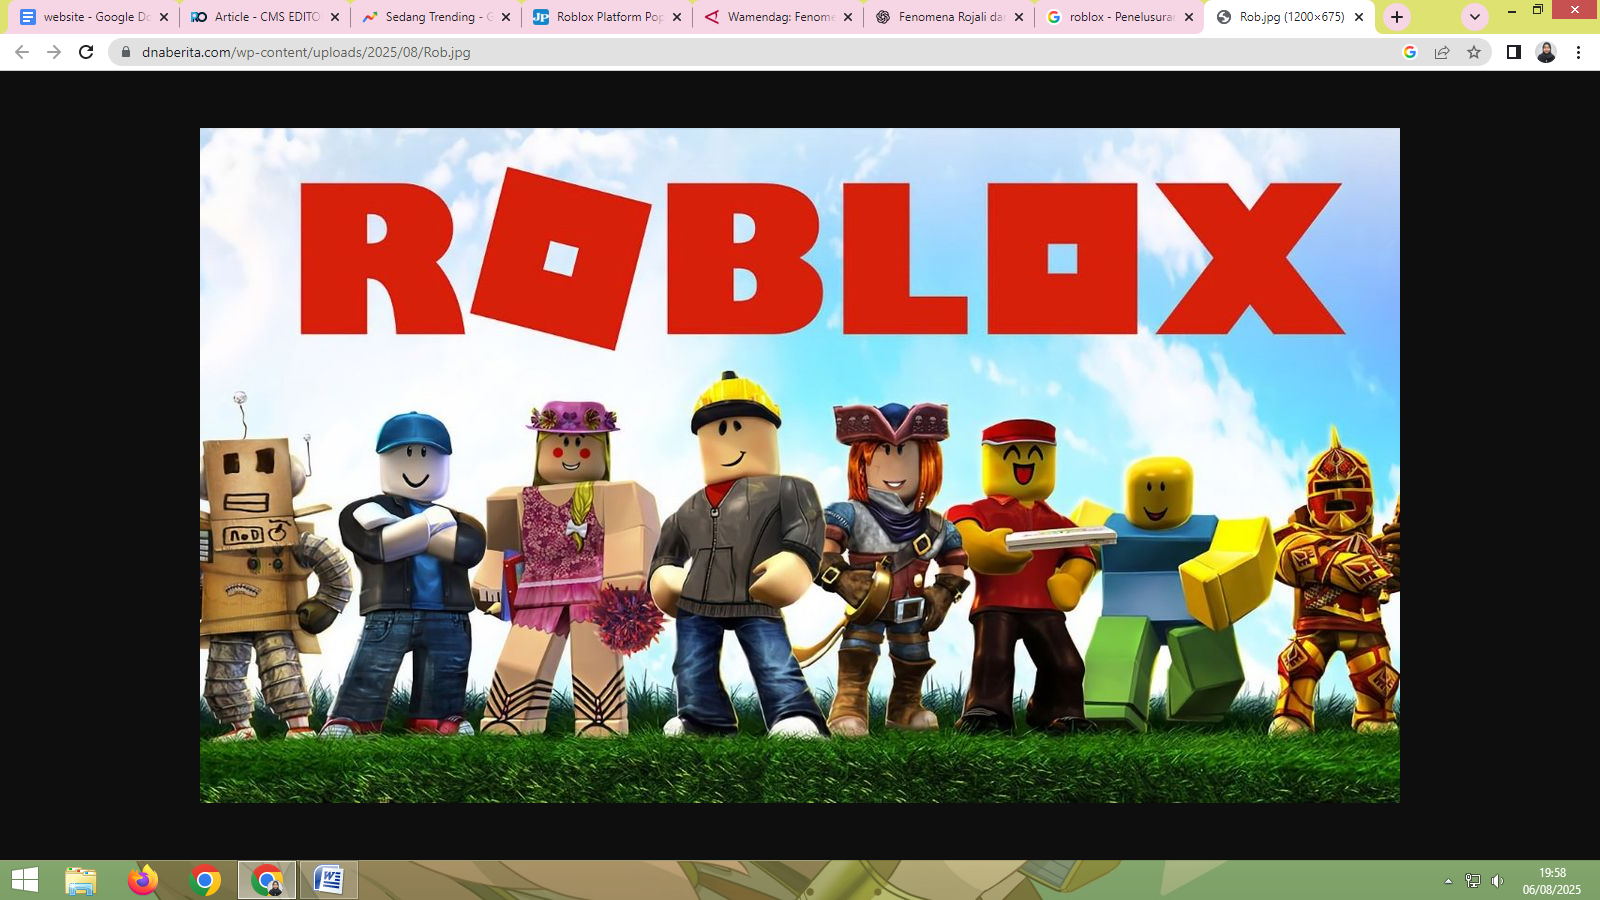Show hidden system tray icons
This screenshot has height=900, width=1600.
1448,881
